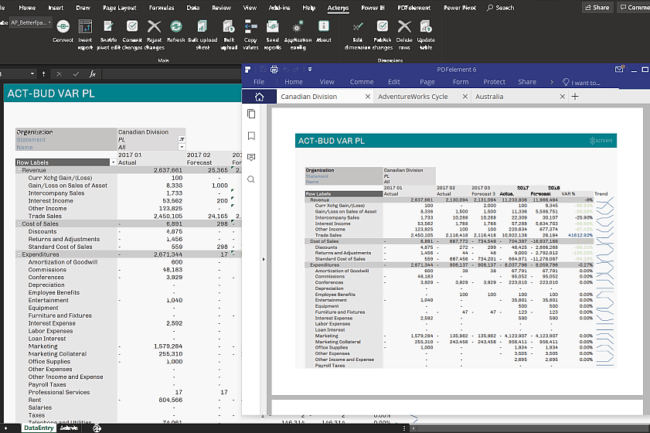Select the DataEntry sheet tab
This screenshot has width=650, height=433.
click(x=39, y=428)
